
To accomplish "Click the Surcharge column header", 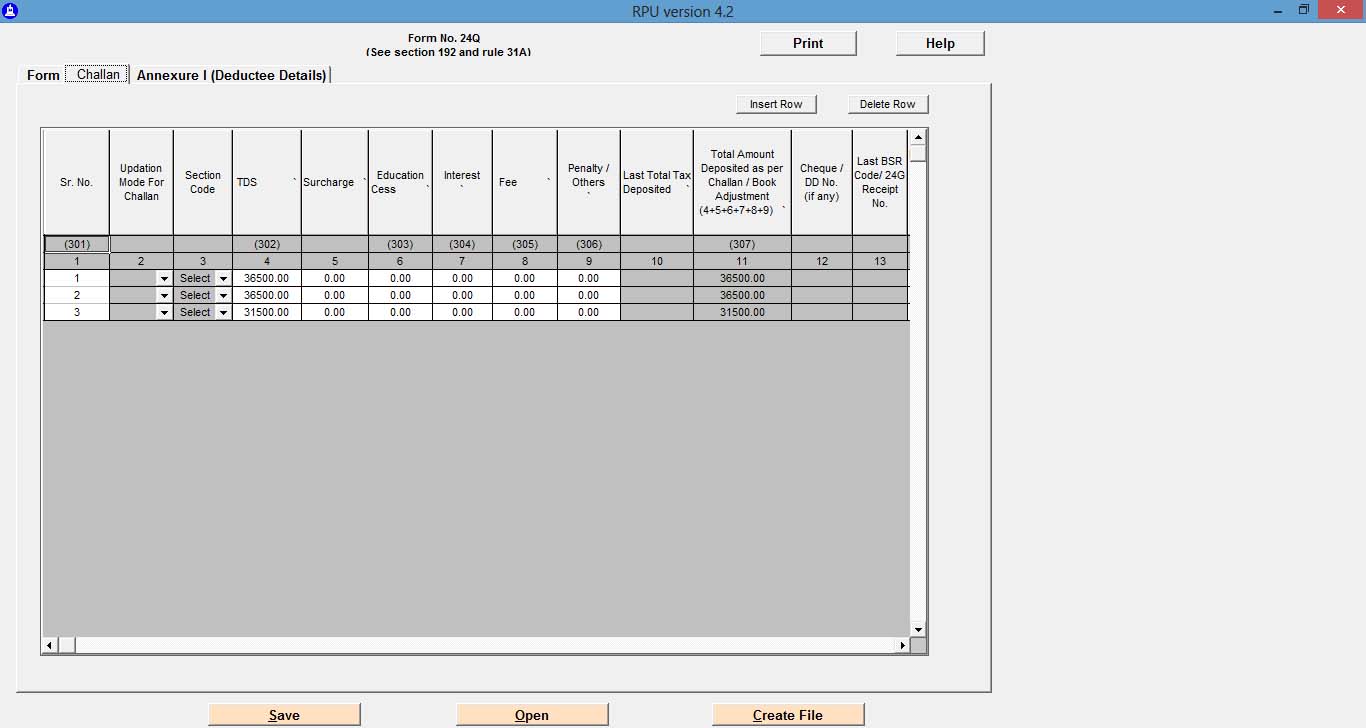I will click(x=335, y=182).
